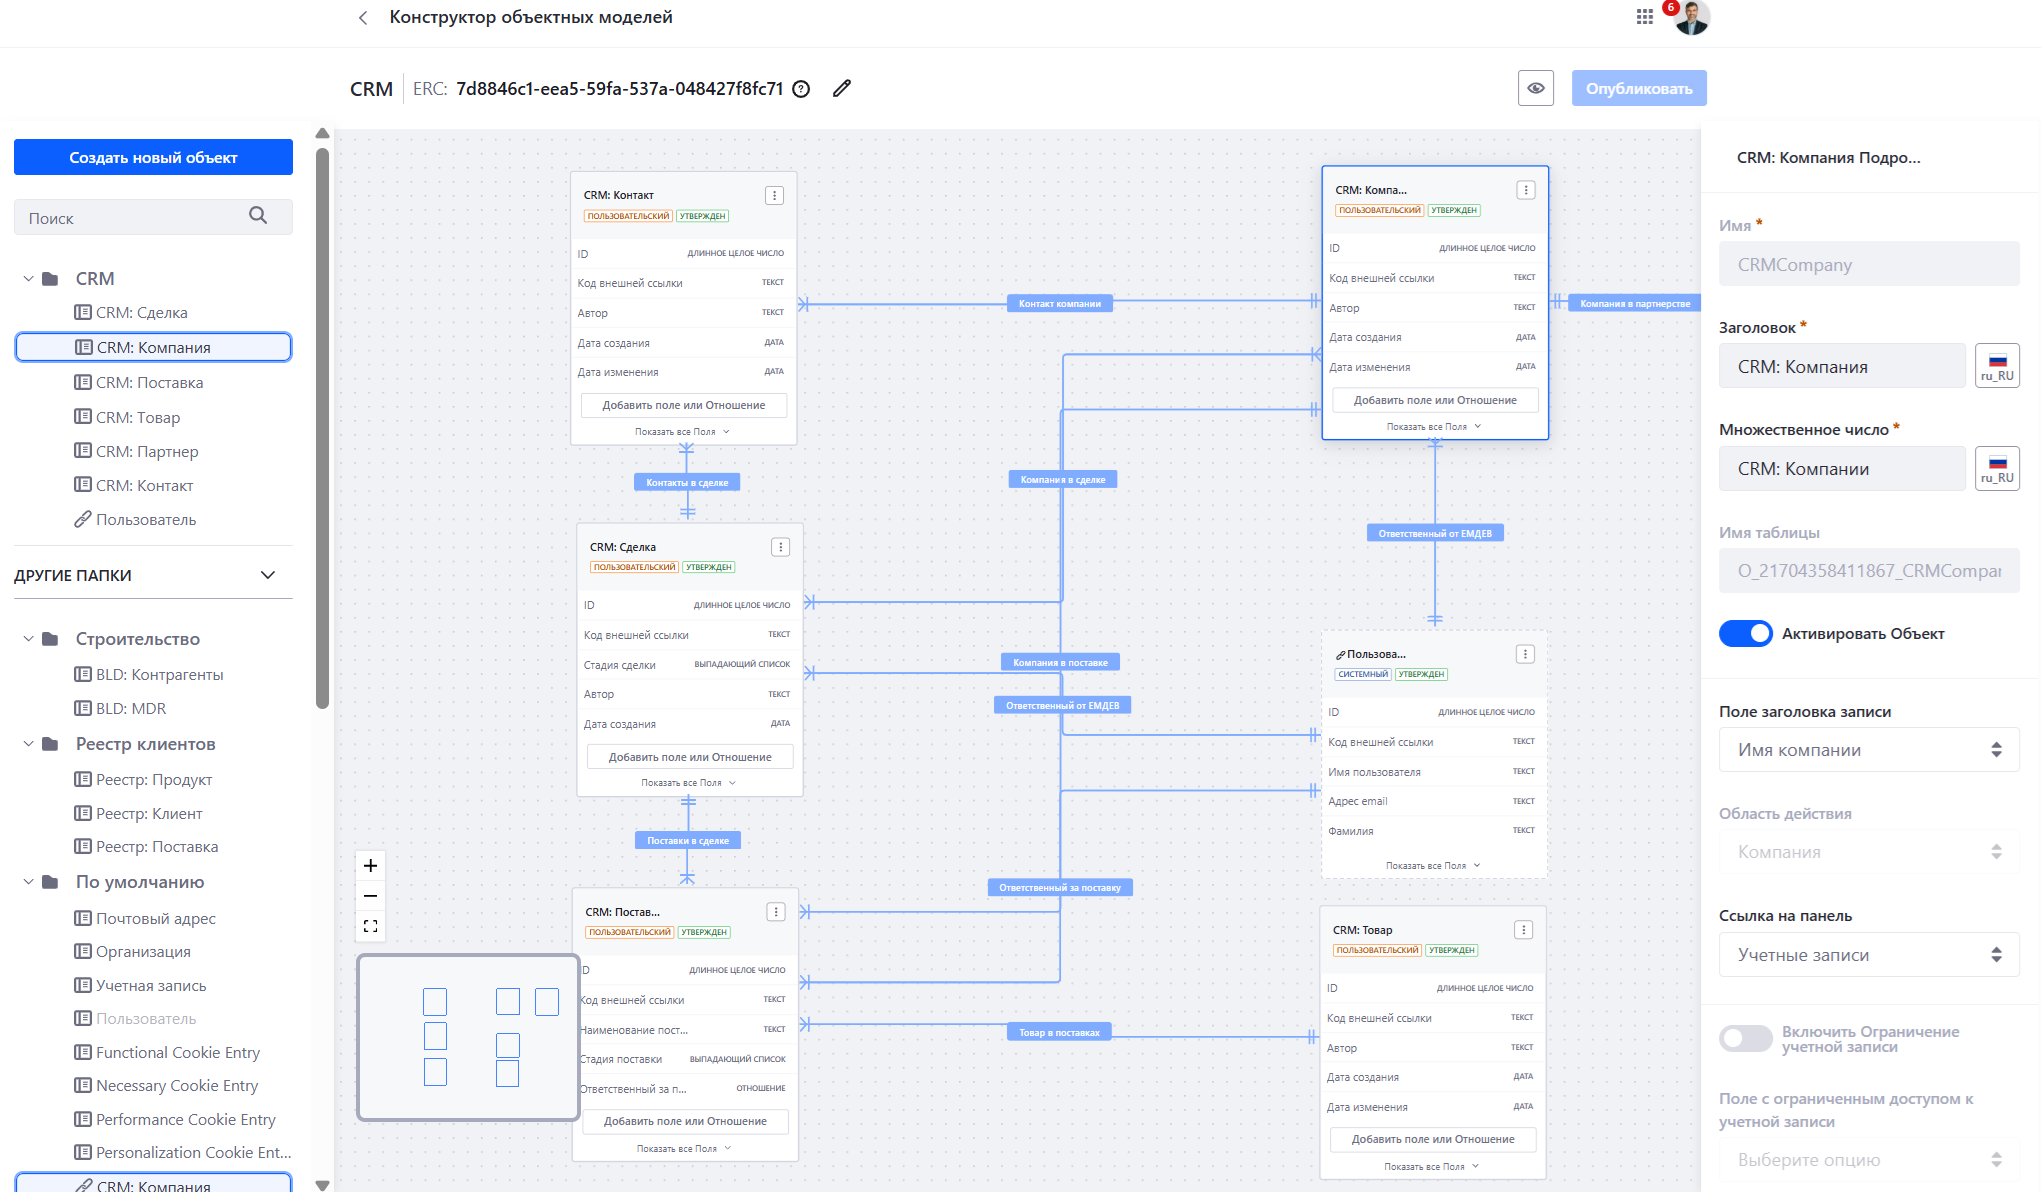This screenshot has height=1192, width=2041.
Task: Go back using the header arrow
Action: click(363, 18)
